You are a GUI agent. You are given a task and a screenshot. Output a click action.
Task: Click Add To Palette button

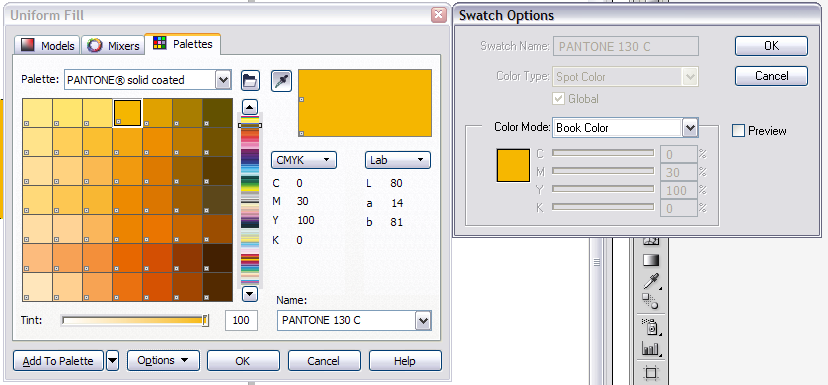tap(58, 361)
